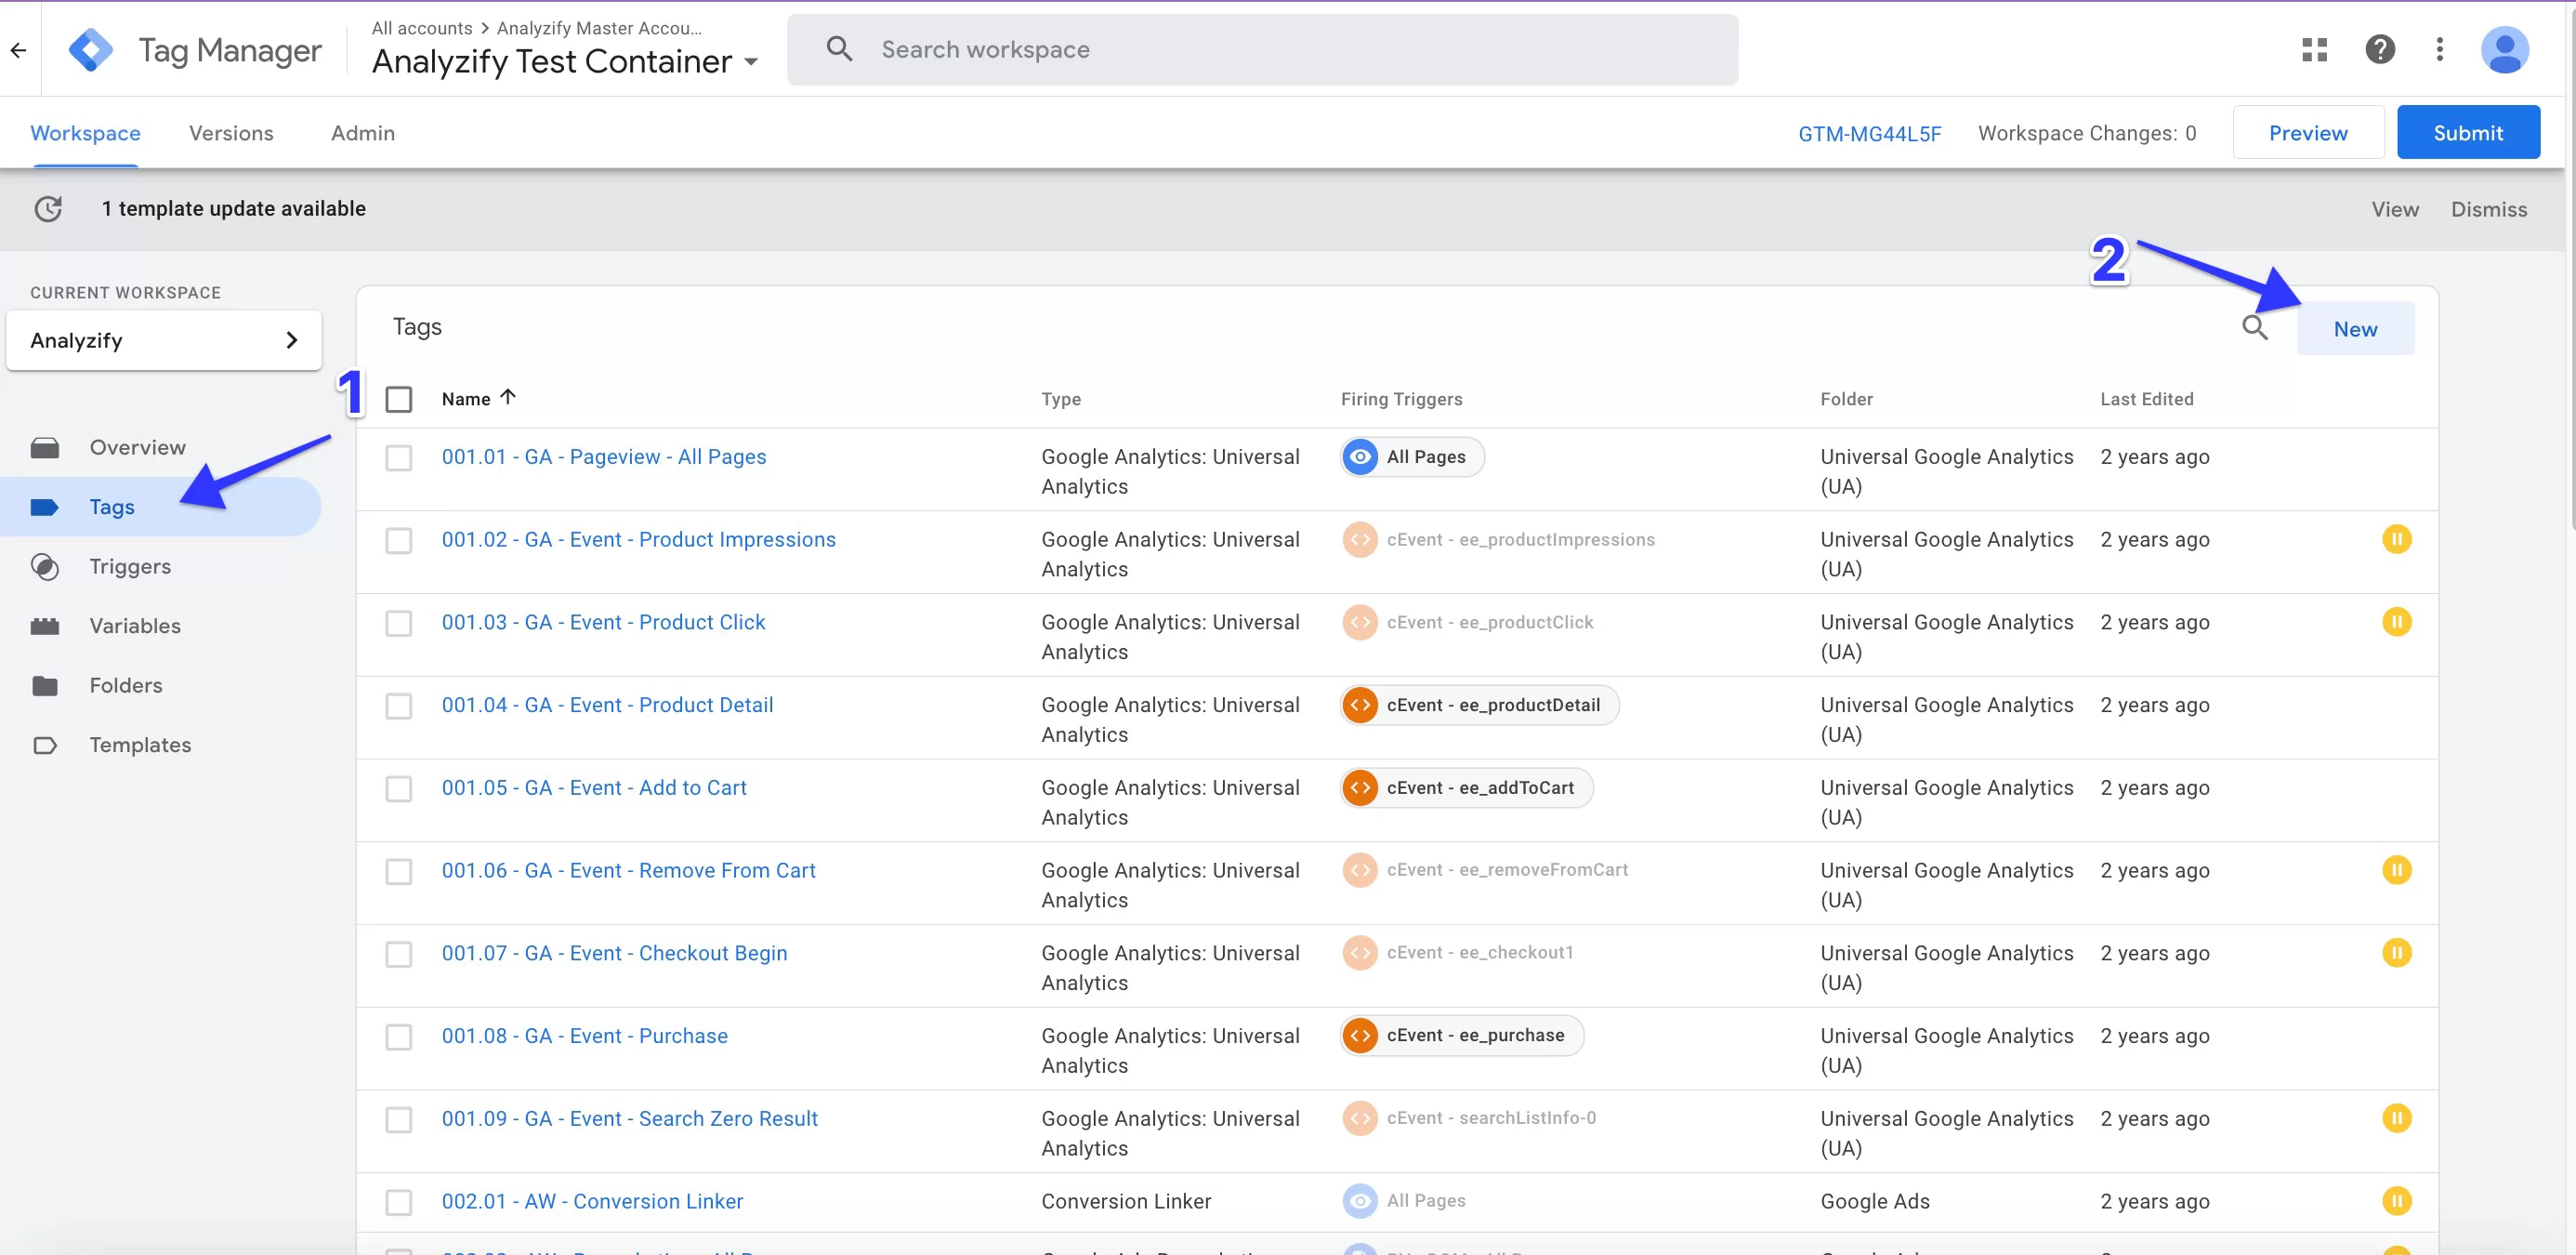The image size is (2576, 1255).
Task: Click the back arrow beside Tag Manager
Action: click(19, 50)
